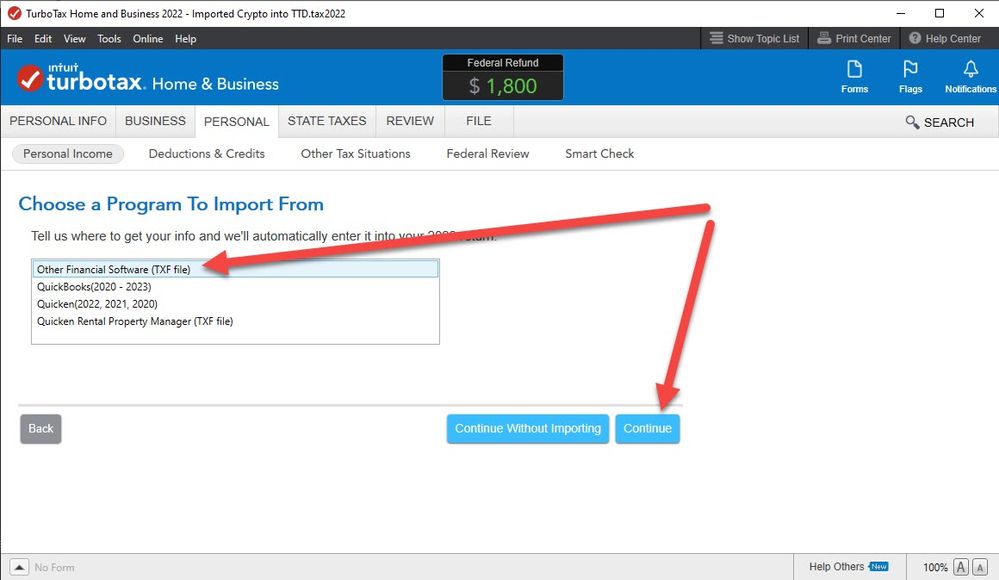Increase text size with larger A button
Image resolution: width=999 pixels, height=580 pixels.
pyautogui.click(x=961, y=567)
